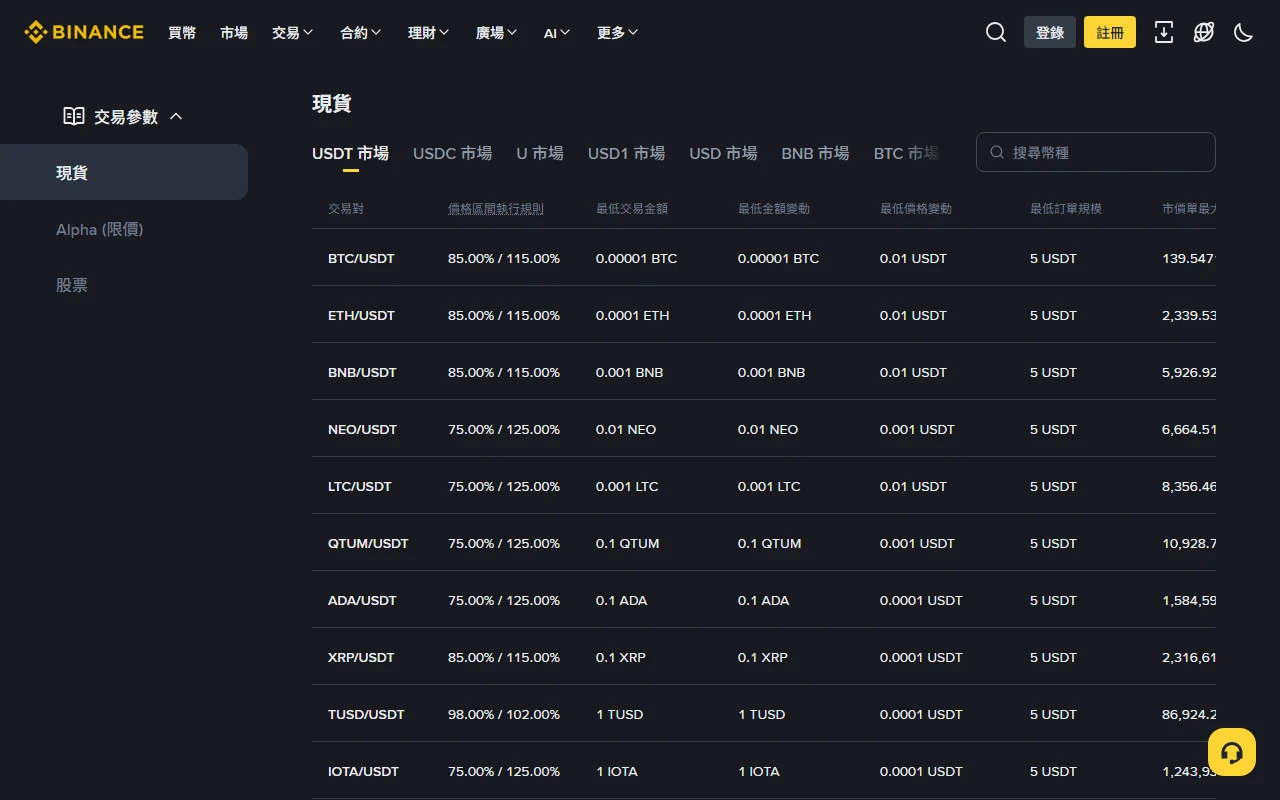Click 0.0001 ETH in 最低金額變動 column
Viewport: 1280px width, 800px height.
point(774,315)
